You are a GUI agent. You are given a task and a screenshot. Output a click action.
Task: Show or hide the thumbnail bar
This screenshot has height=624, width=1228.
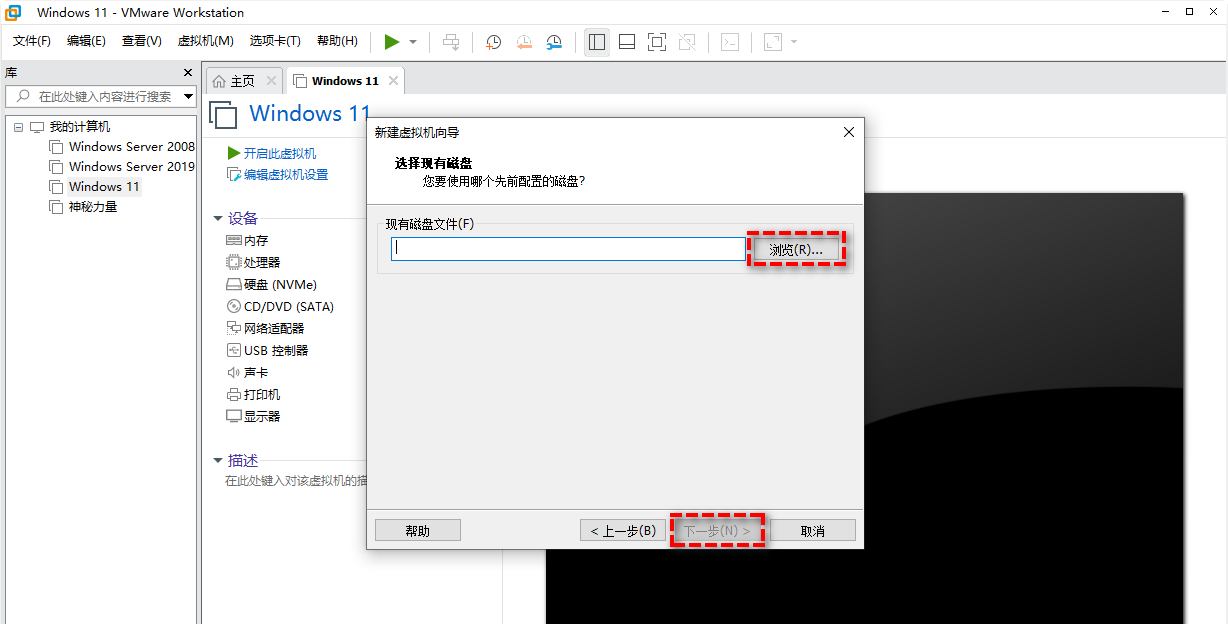point(626,42)
